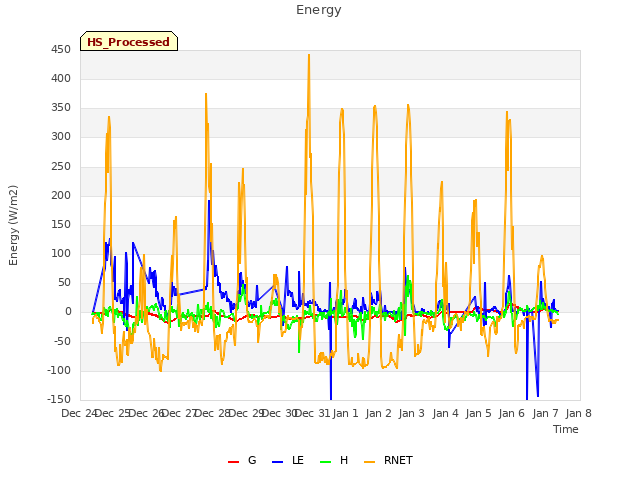The height and width of the screenshot is (480, 640).
Task: Click the LE peak near Dec 28
Action: click(209, 201)
